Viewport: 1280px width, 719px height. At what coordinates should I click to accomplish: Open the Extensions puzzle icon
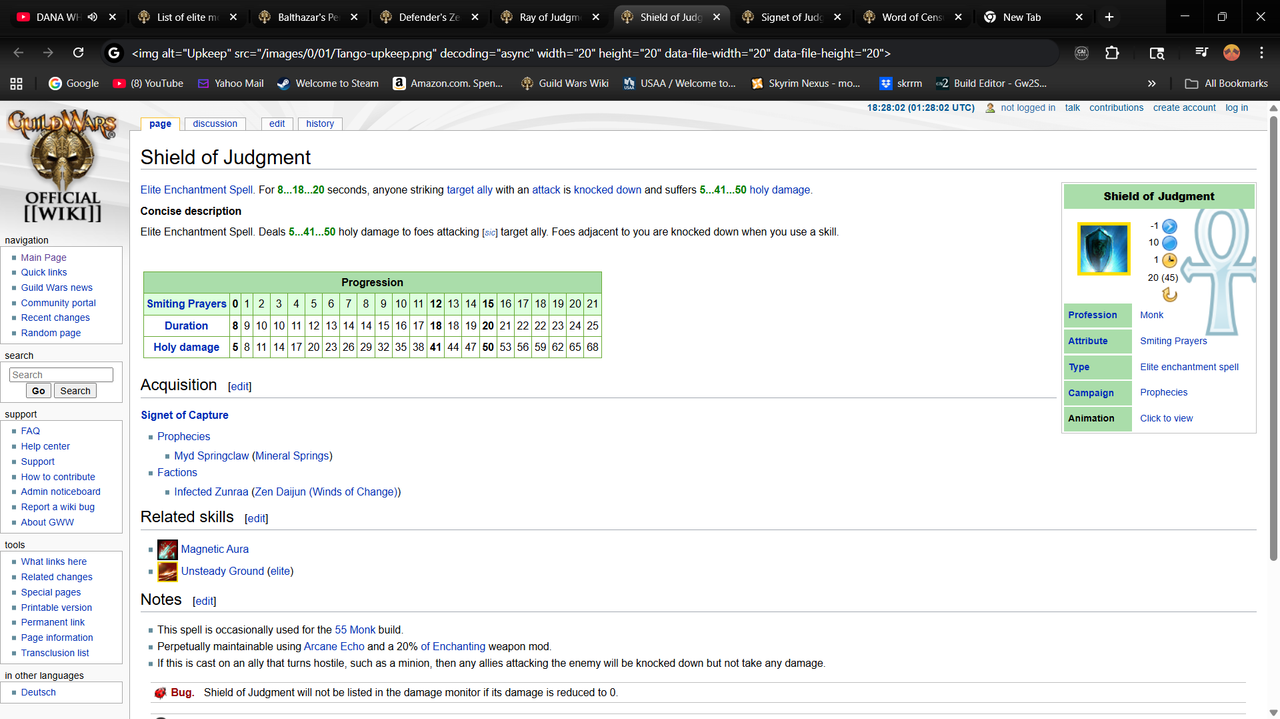(x=1112, y=53)
